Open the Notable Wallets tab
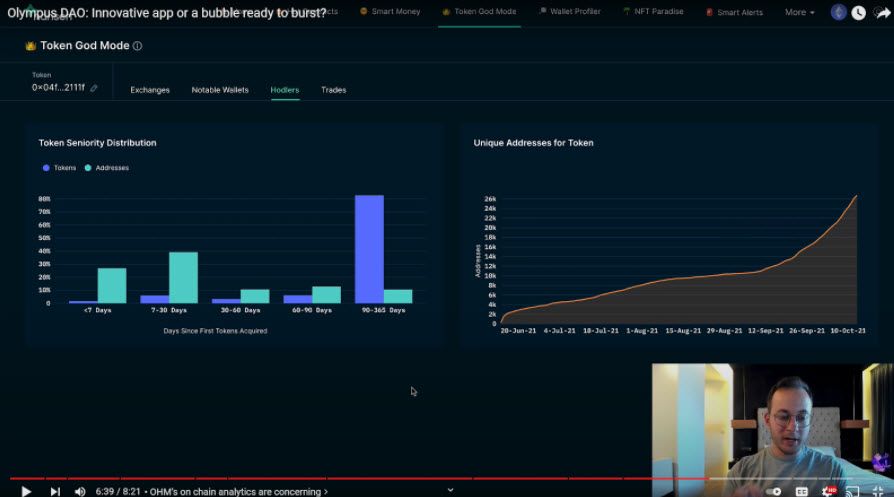The width and height of the screenshot is (894, 497). [220, 90]
